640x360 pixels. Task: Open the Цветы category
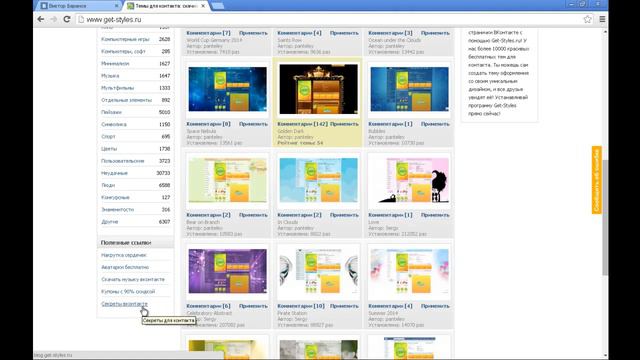[x=109, y=149]
